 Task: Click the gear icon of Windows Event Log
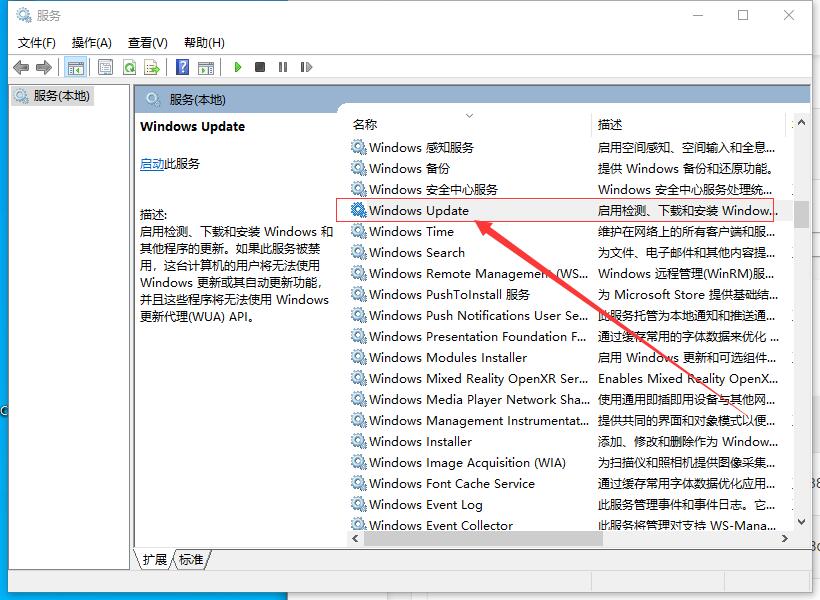(x=358, y=504)
